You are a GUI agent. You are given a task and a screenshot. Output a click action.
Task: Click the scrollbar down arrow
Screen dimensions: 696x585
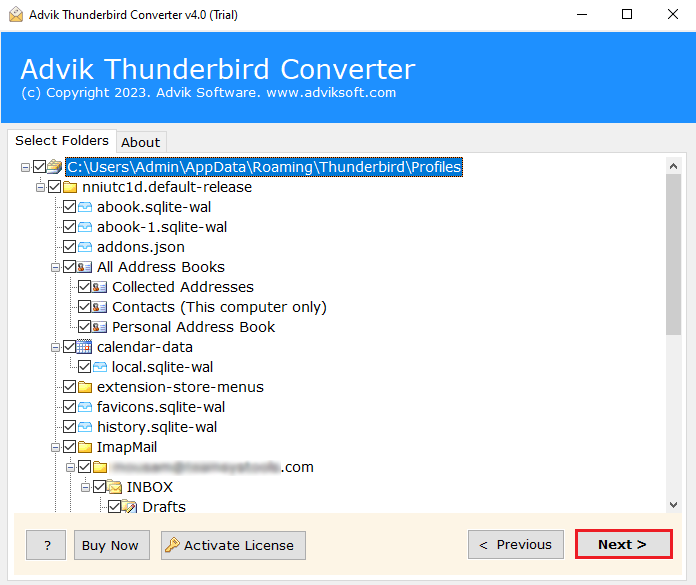673,505
